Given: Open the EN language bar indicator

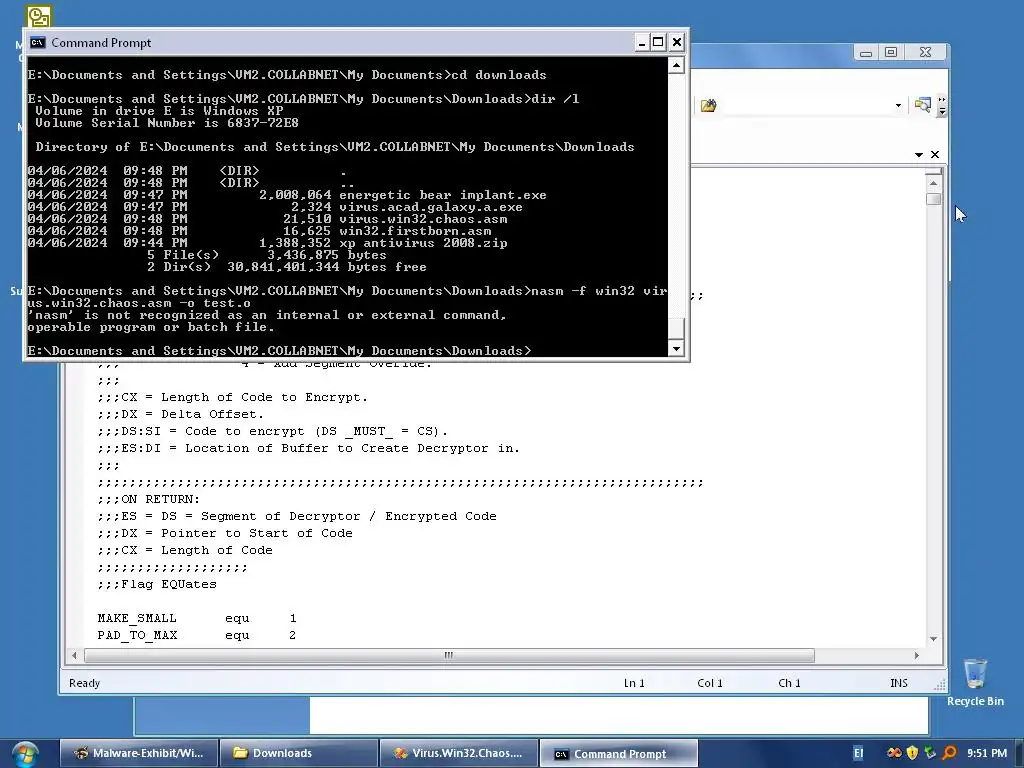Looking at the screenshot, I should 858,753.
